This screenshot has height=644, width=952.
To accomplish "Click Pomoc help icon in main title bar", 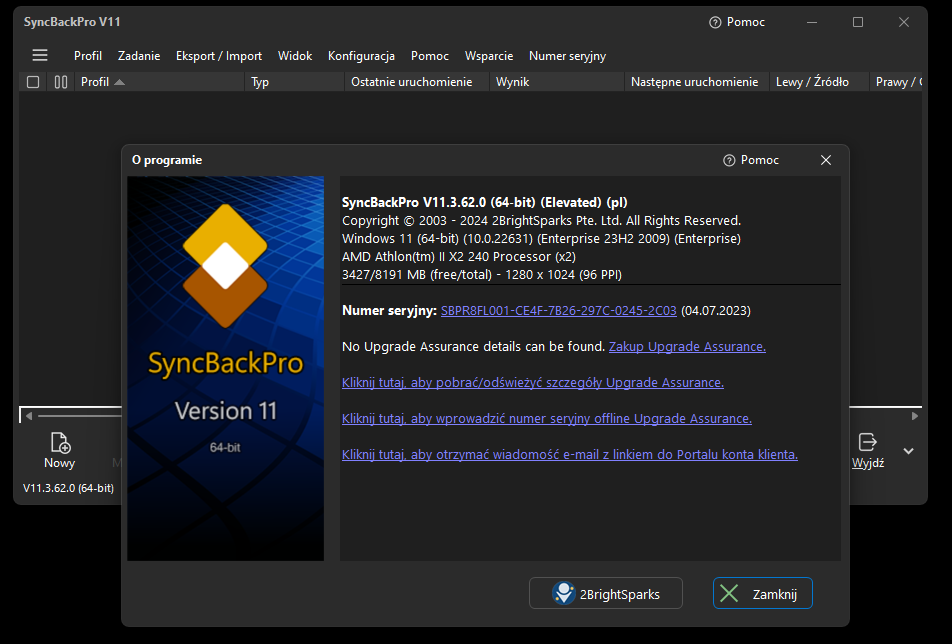I will tap(715, 22).
